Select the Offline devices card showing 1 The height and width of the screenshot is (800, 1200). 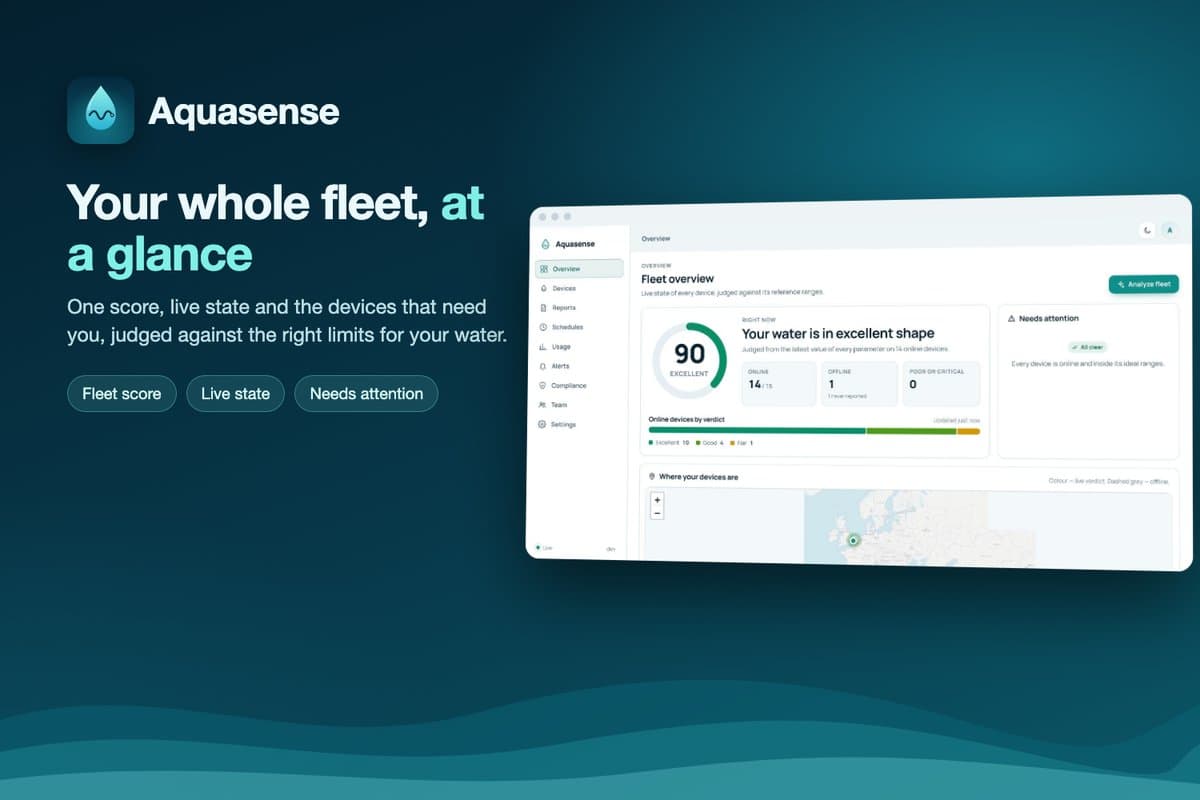click(x=859, y=384)
